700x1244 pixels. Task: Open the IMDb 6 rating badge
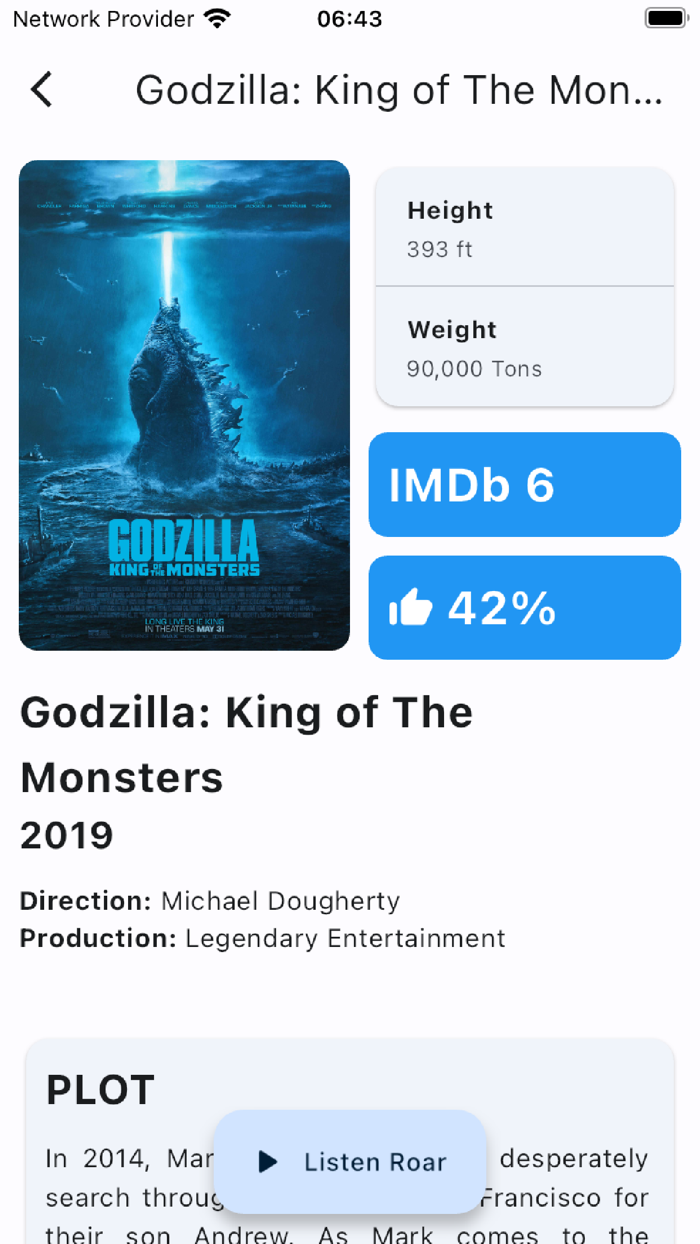pyautogui.click(x=524, y=484)
